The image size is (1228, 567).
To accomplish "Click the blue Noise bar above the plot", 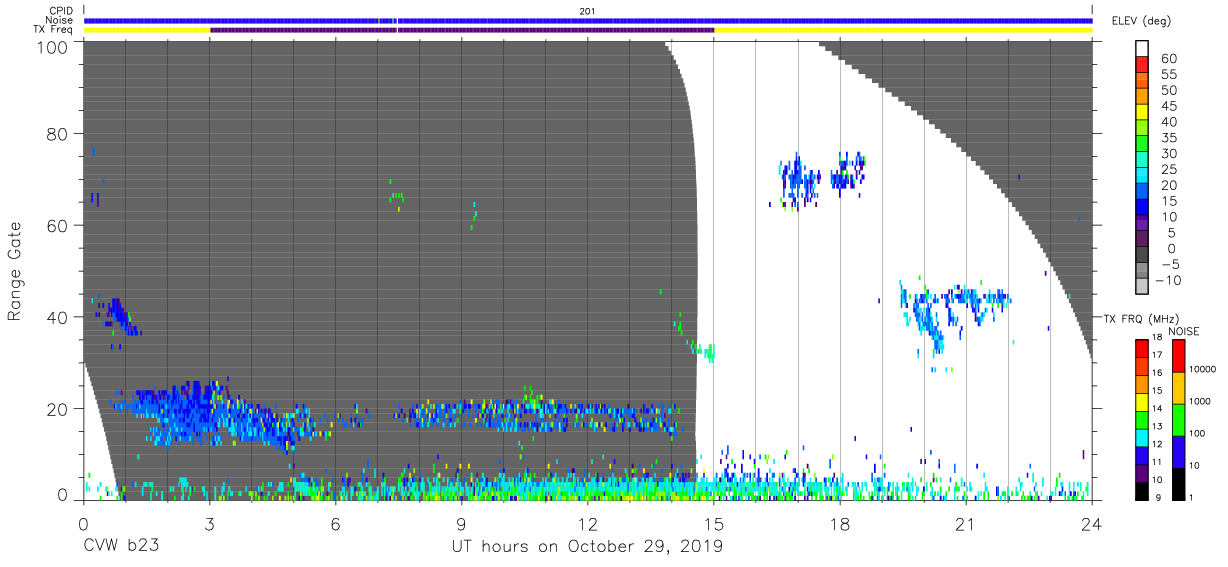I will coord(588,20).
